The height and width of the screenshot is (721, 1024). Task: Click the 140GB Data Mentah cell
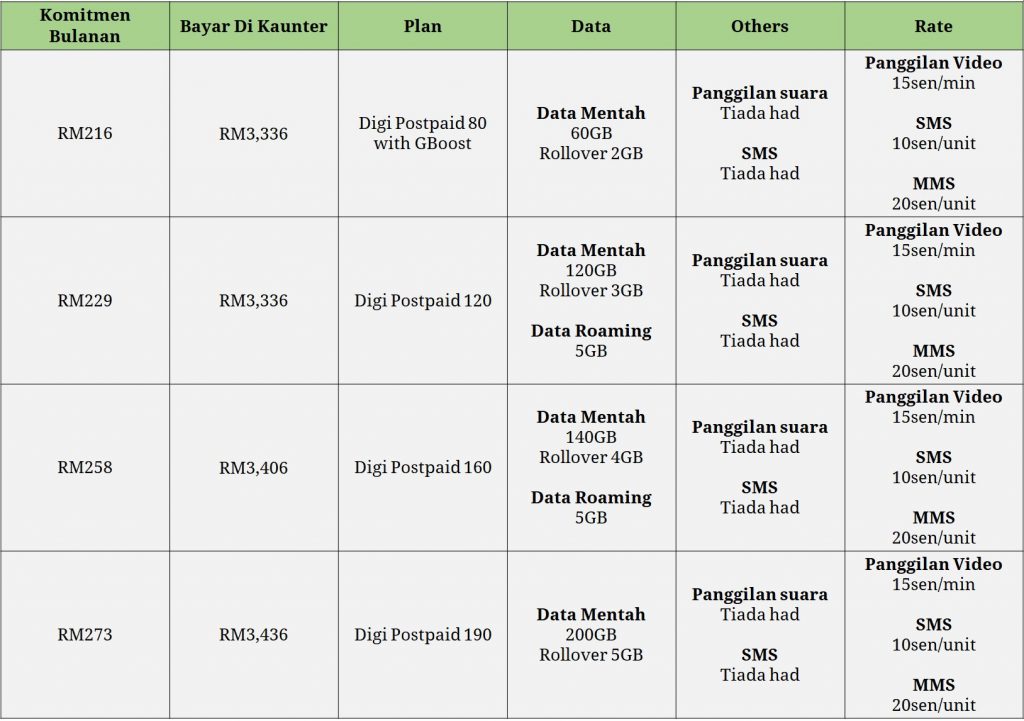591,468
